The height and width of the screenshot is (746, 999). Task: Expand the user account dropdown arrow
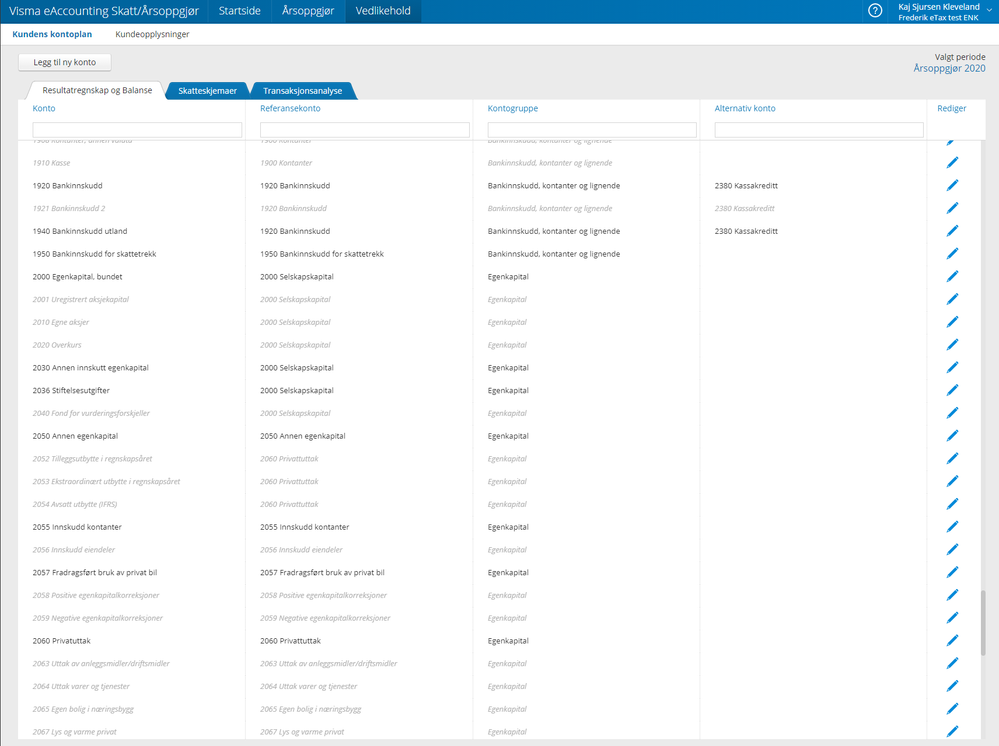[x=989, y=9]
